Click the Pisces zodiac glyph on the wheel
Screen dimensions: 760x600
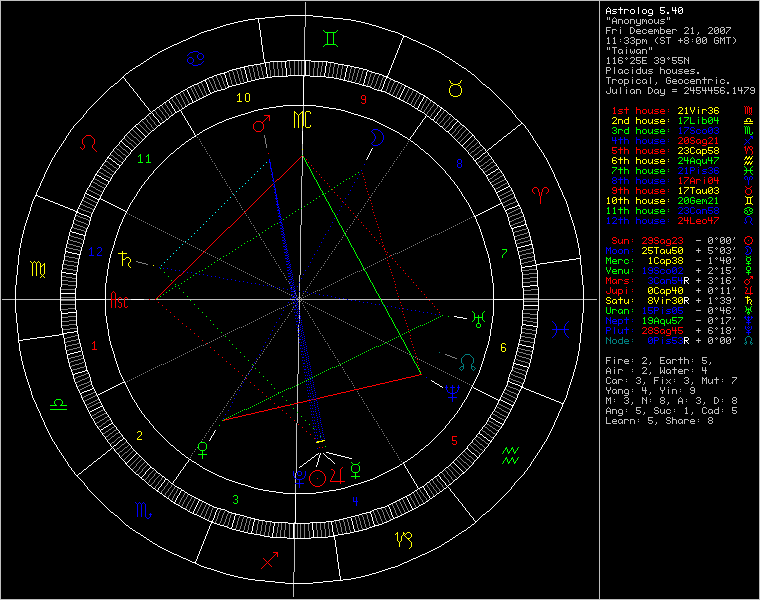pyautogui.click(x=560, y=330)
